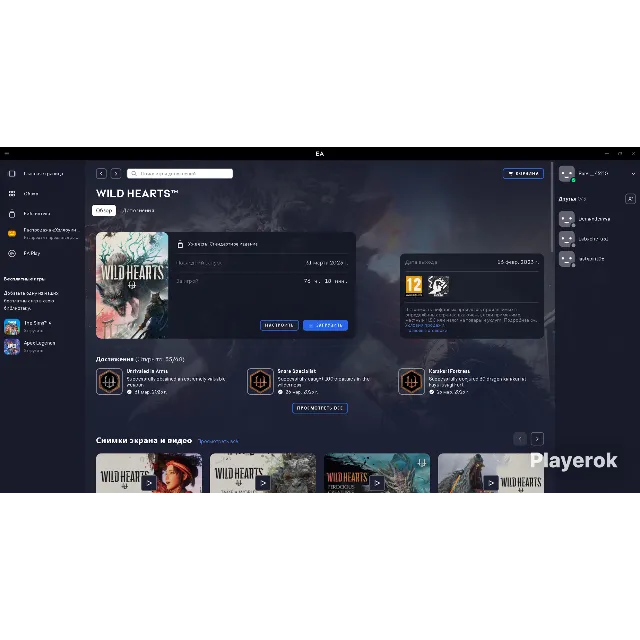The height and width of the screenshot is (640, 640).
Task: Click your own profile avatar at top
Action: point(567,174)
